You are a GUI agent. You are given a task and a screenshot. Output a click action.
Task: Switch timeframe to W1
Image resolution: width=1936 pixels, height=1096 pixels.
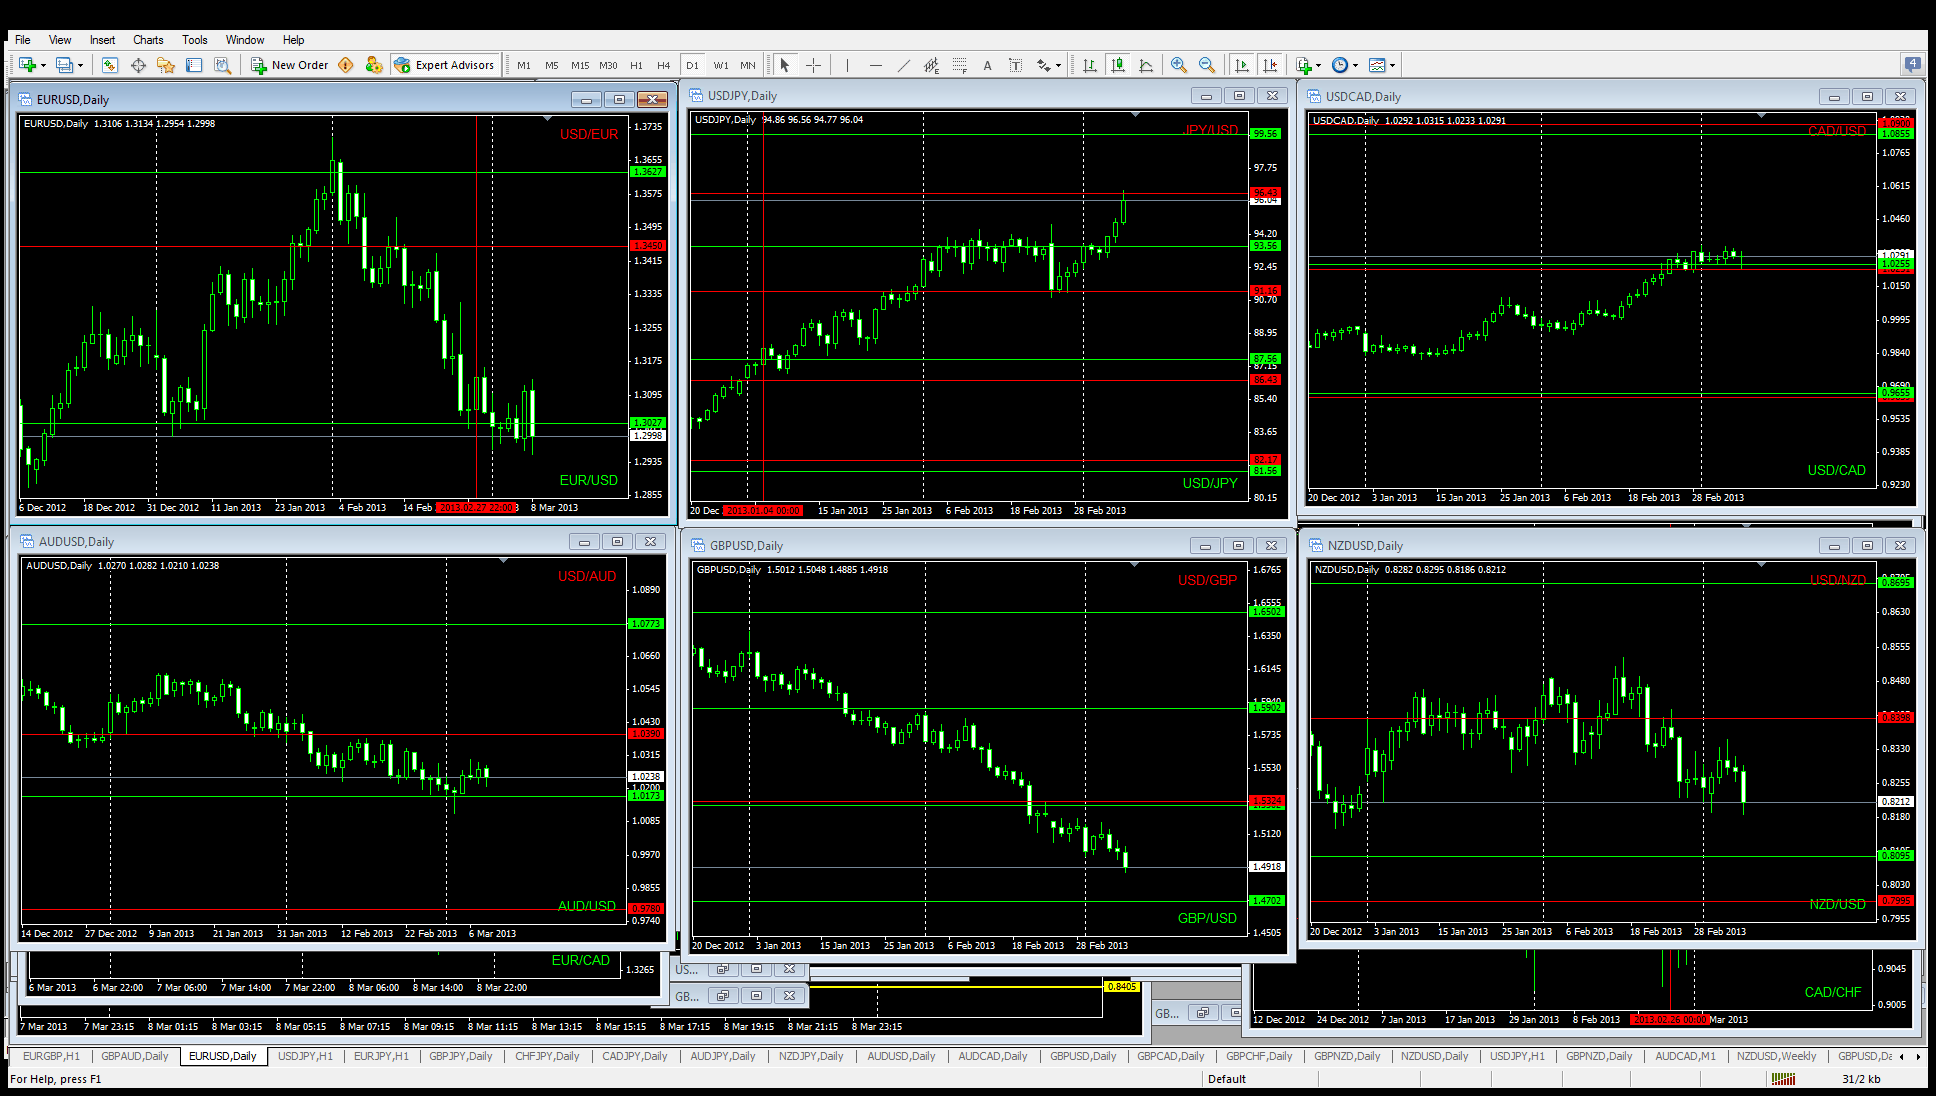click(721, 65)
